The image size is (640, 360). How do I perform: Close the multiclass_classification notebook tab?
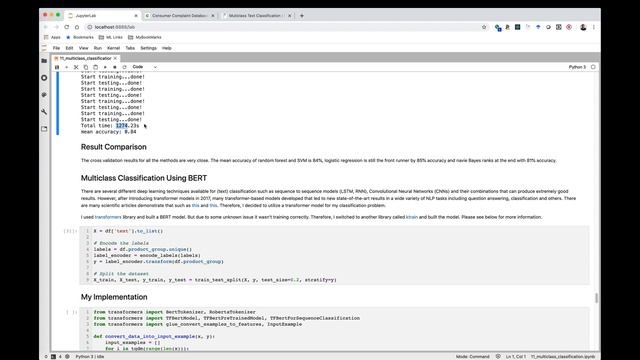point(115,58)
